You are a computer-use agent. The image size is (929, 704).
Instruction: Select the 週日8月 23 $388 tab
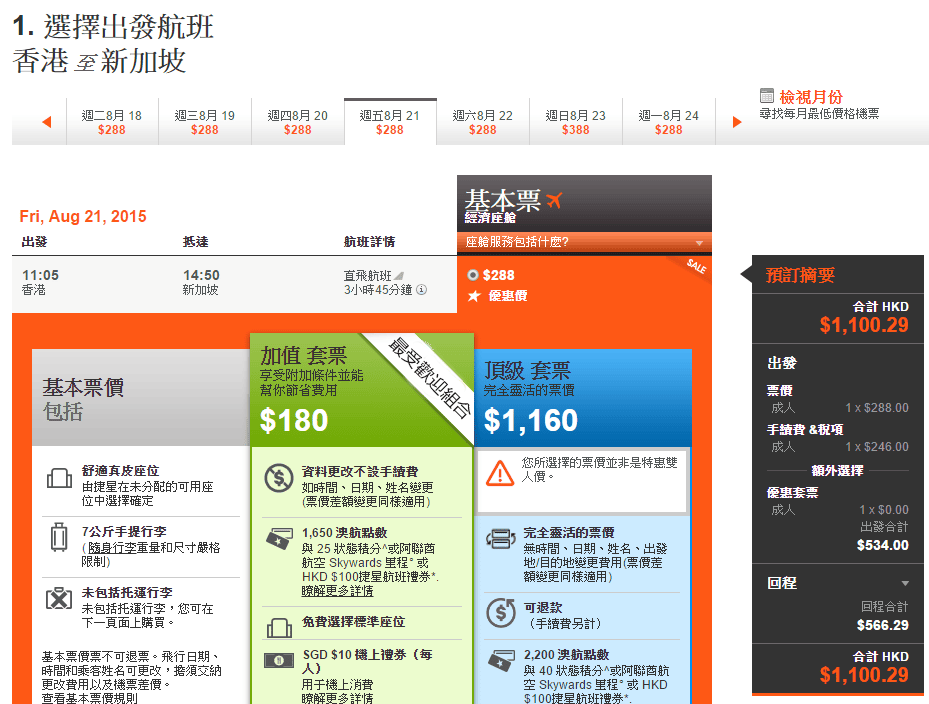(575, 122)
